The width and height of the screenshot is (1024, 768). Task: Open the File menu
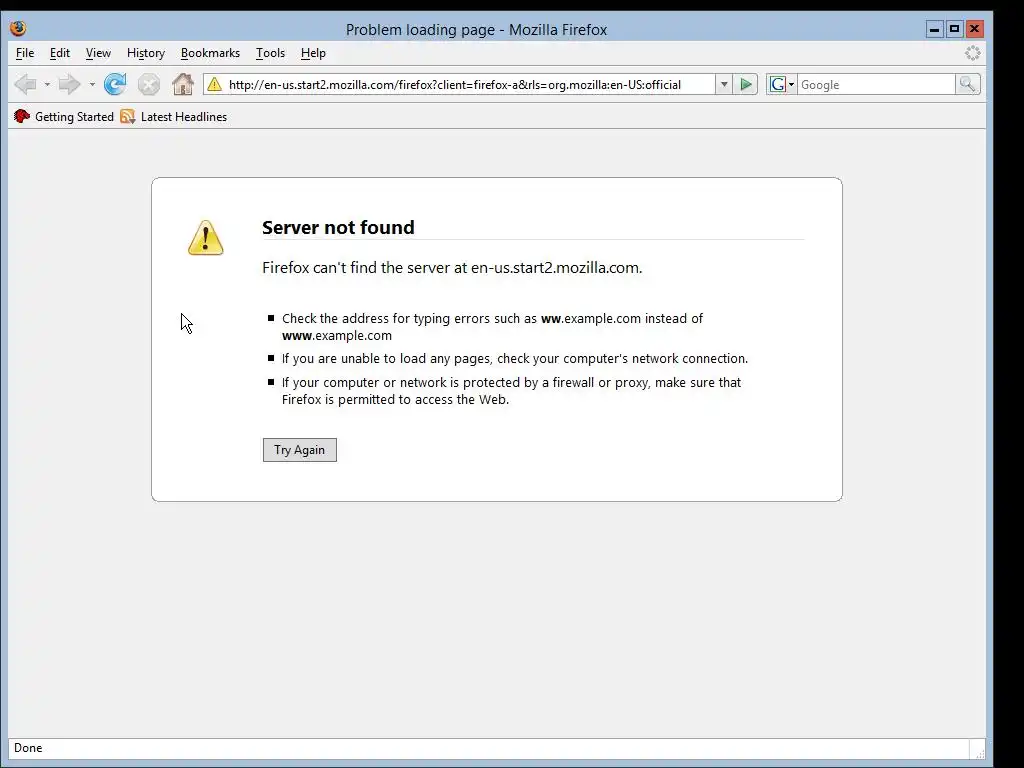point(25,53)
